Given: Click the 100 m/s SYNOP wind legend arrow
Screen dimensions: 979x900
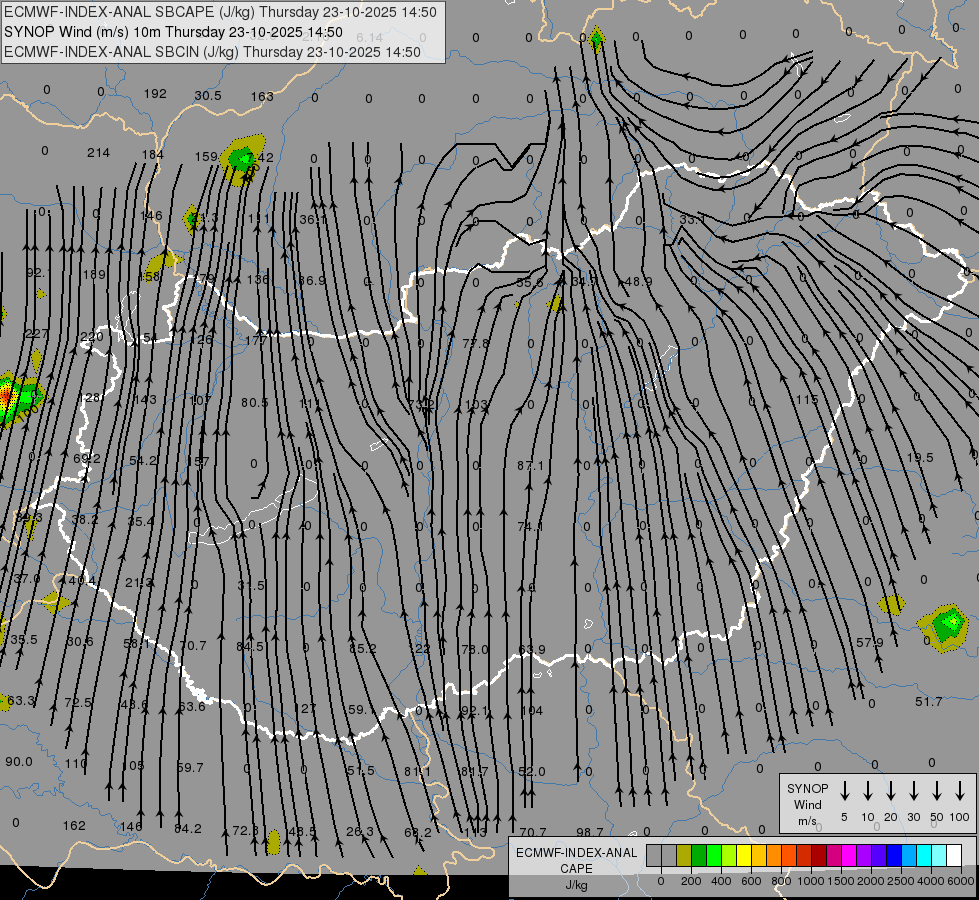Looking at the screenshot, I should click(960, 791).
